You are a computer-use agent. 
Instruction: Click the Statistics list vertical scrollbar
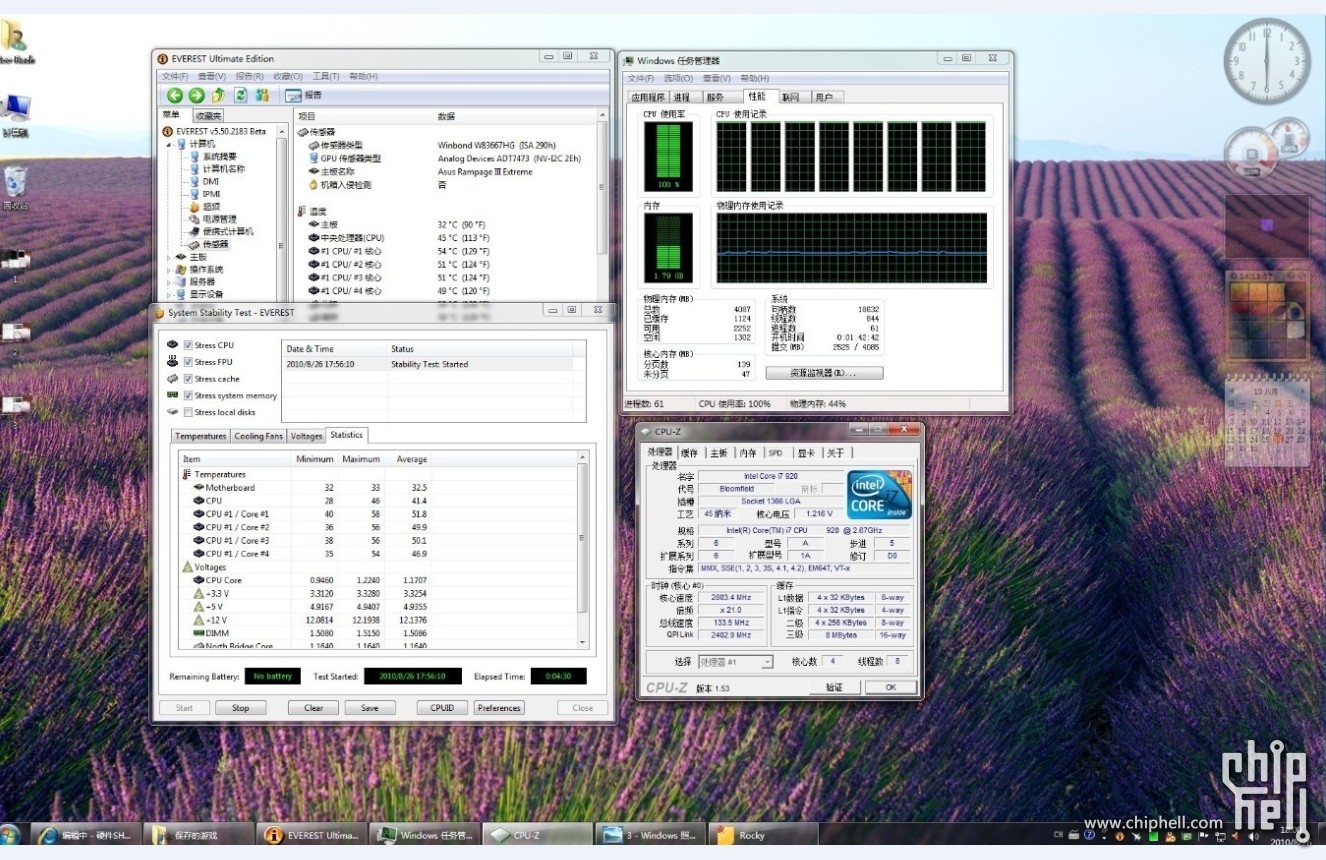pos(584,550)
